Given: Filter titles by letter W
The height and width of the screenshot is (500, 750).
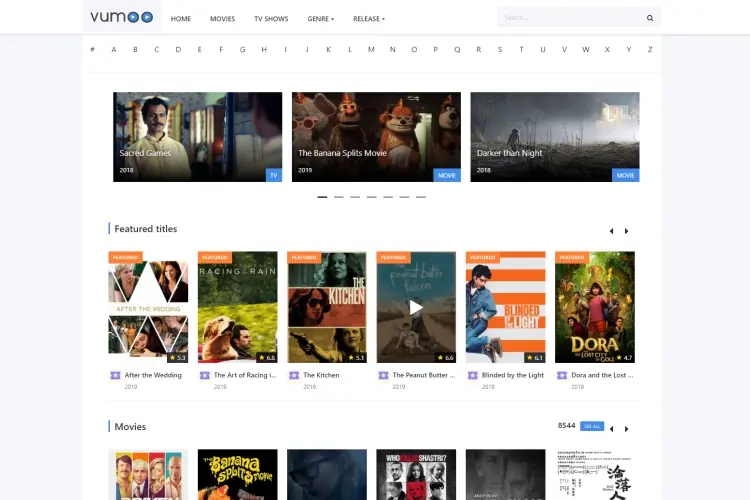Looking at the screenshot, I should pyautogui.click(x=586, y=49).
